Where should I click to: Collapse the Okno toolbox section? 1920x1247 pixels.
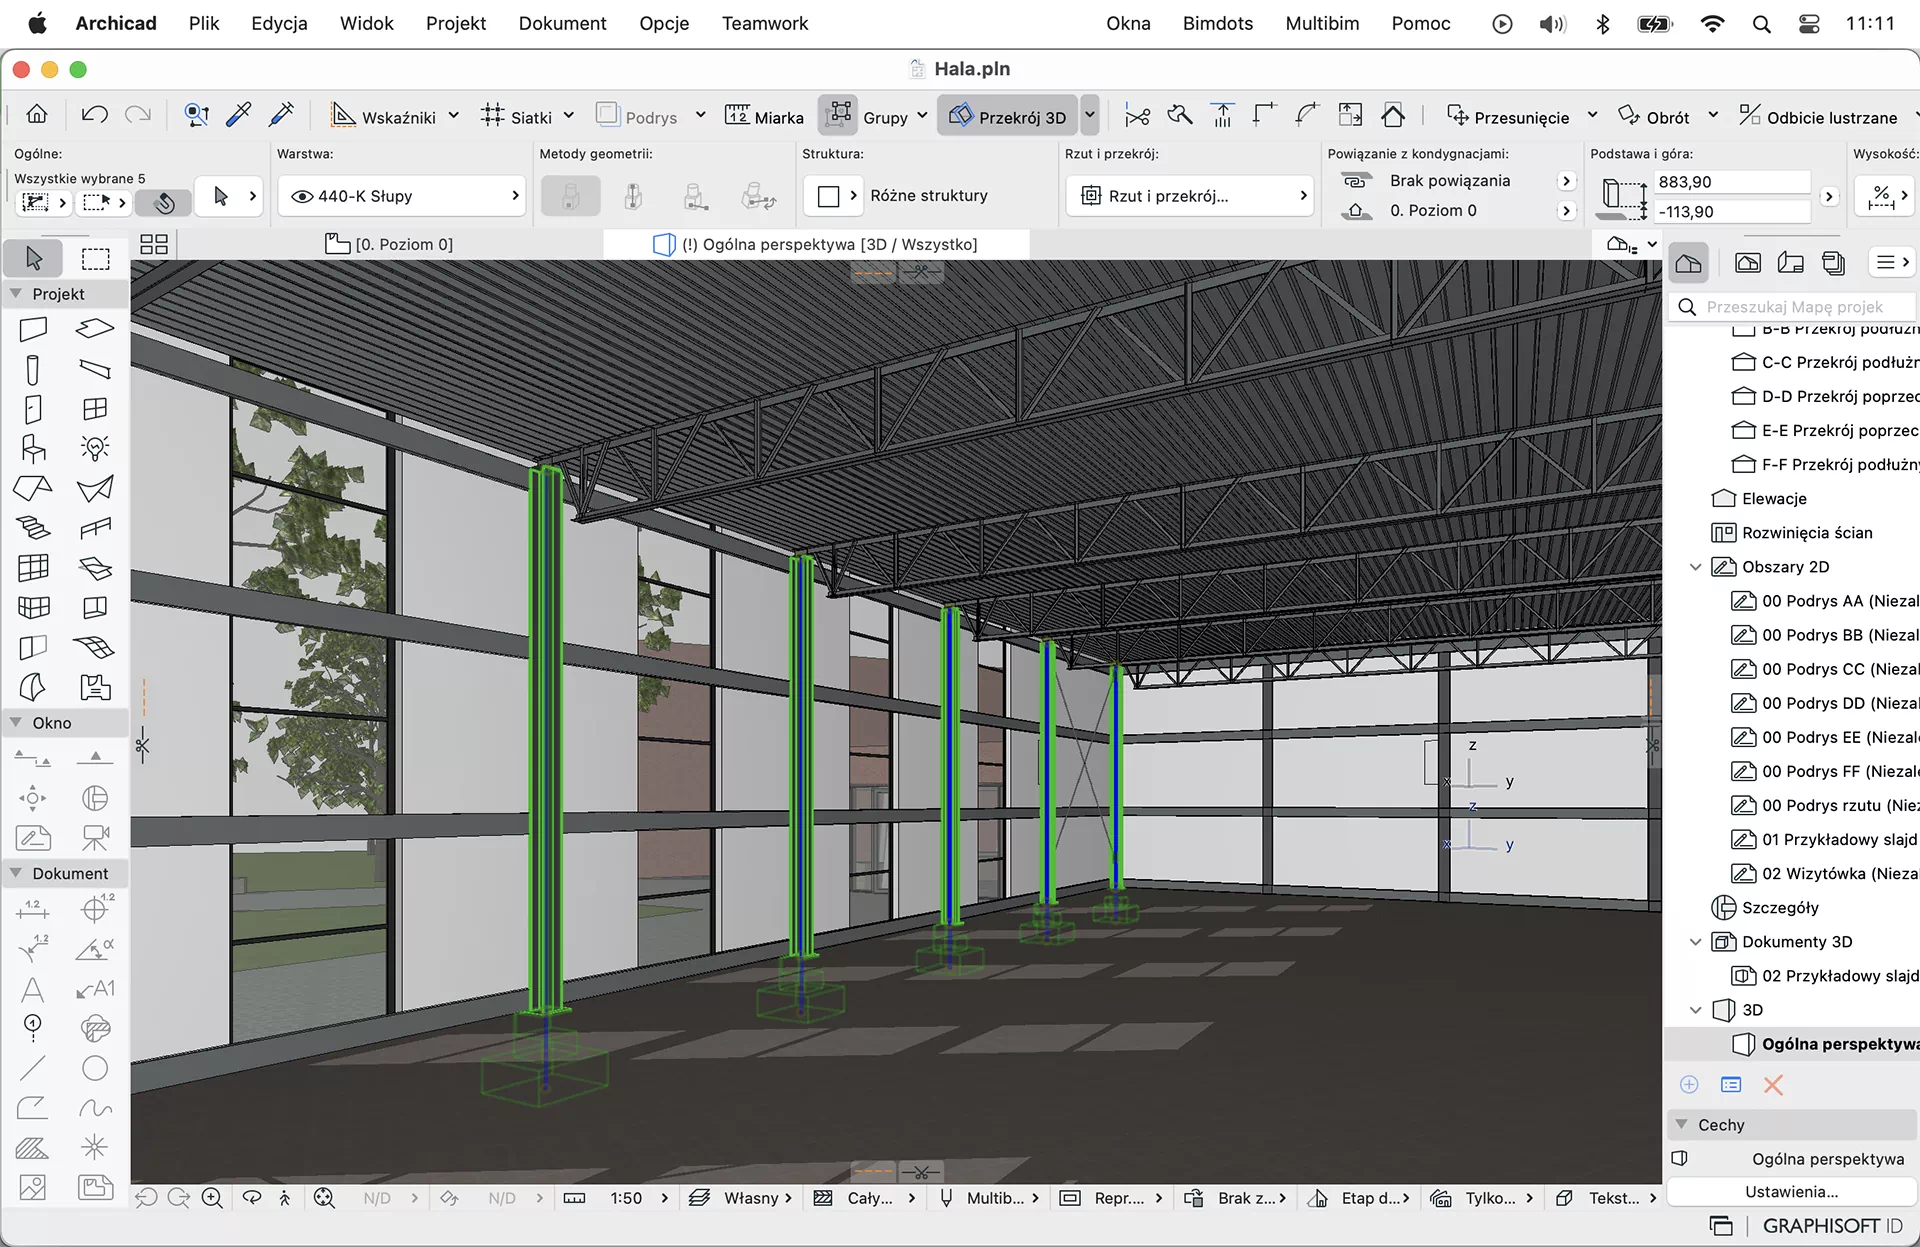(16, 722)
